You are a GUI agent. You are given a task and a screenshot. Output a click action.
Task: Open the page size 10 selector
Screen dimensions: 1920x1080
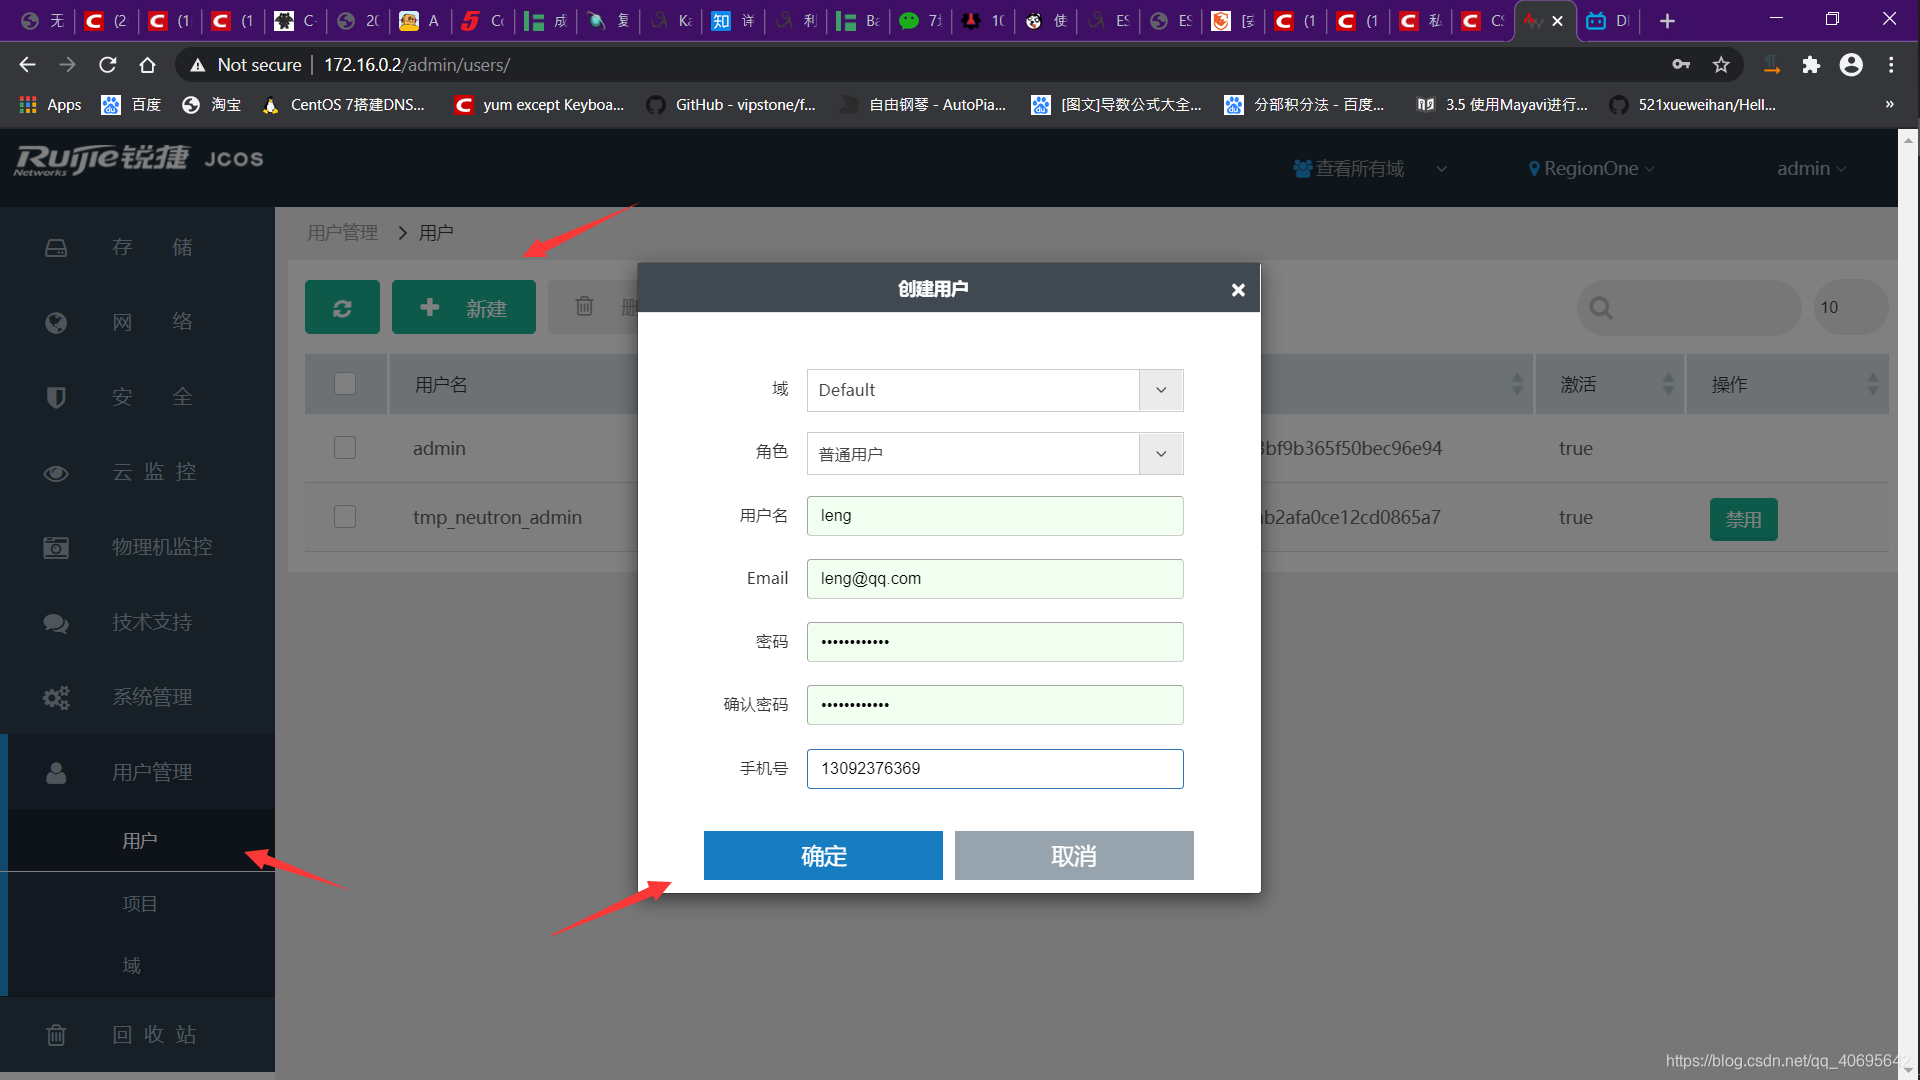tap(1850, 308)
